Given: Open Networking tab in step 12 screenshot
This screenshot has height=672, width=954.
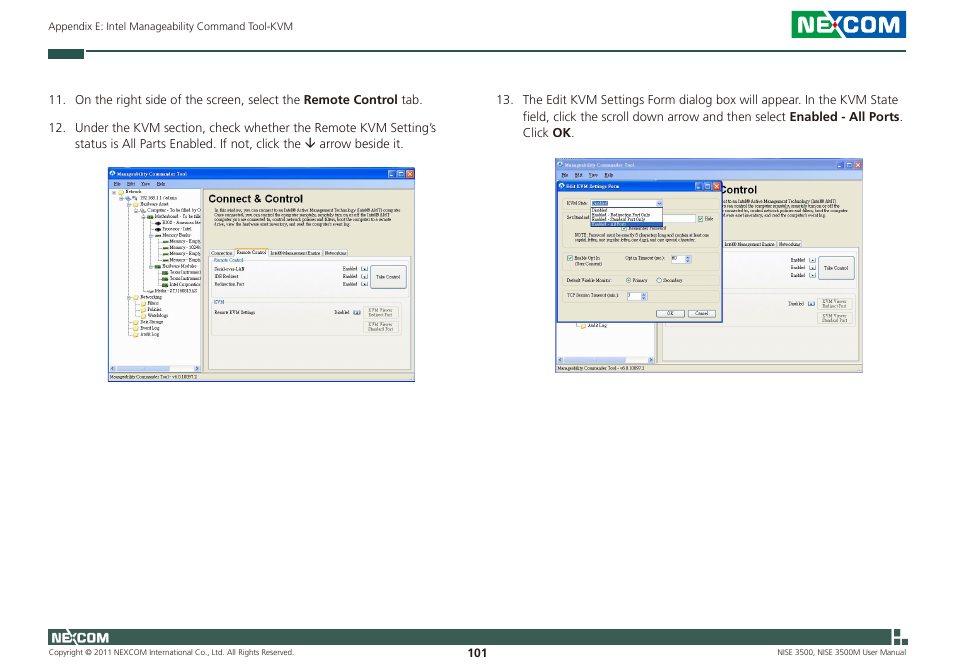Looking at the screenshot, I should [x=335, y=253].
